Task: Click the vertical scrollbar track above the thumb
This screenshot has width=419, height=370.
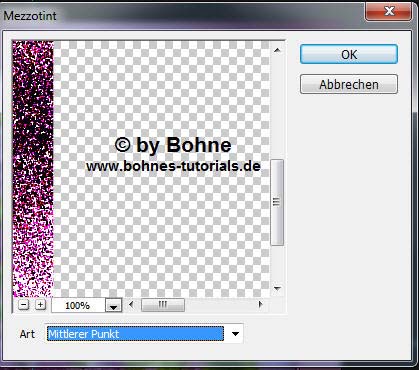Action: click(x=277, y=107)
